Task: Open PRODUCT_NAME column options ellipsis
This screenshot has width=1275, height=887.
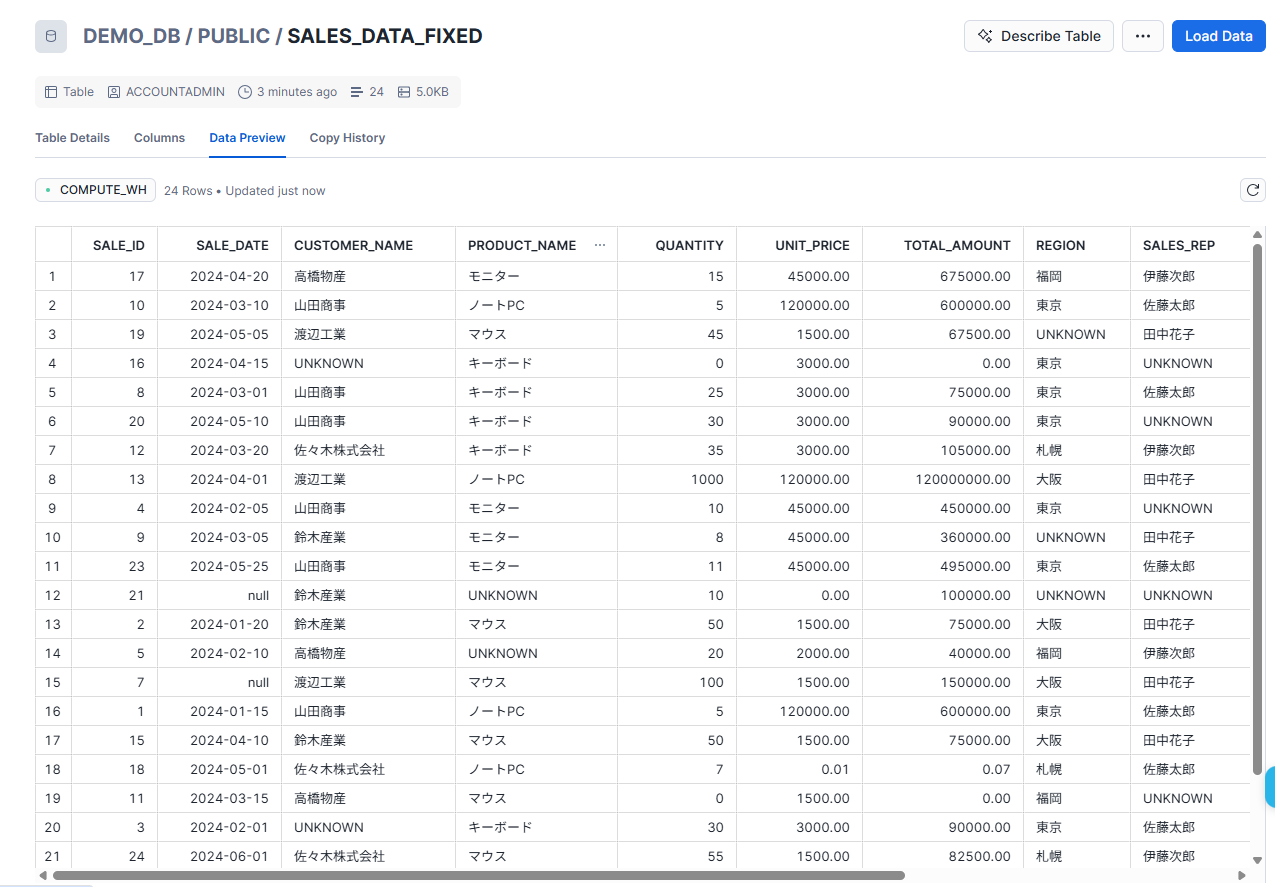Action: (x=600, y=245)
